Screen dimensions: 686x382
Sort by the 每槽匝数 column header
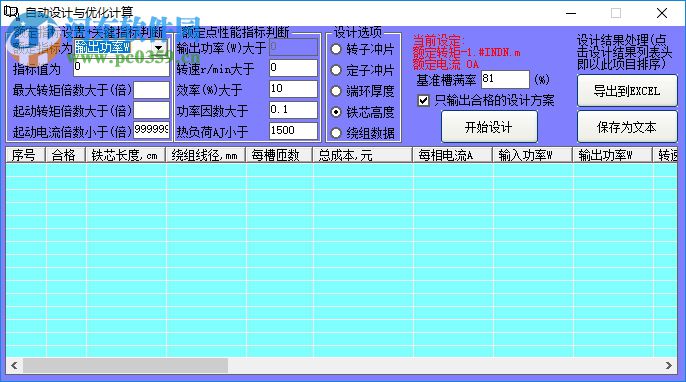(x=279, y=155)
